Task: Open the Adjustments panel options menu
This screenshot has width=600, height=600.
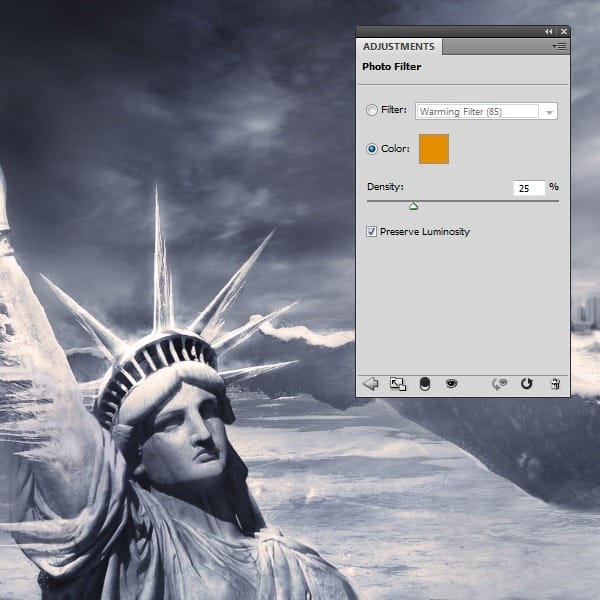Action: pos(559,47)
